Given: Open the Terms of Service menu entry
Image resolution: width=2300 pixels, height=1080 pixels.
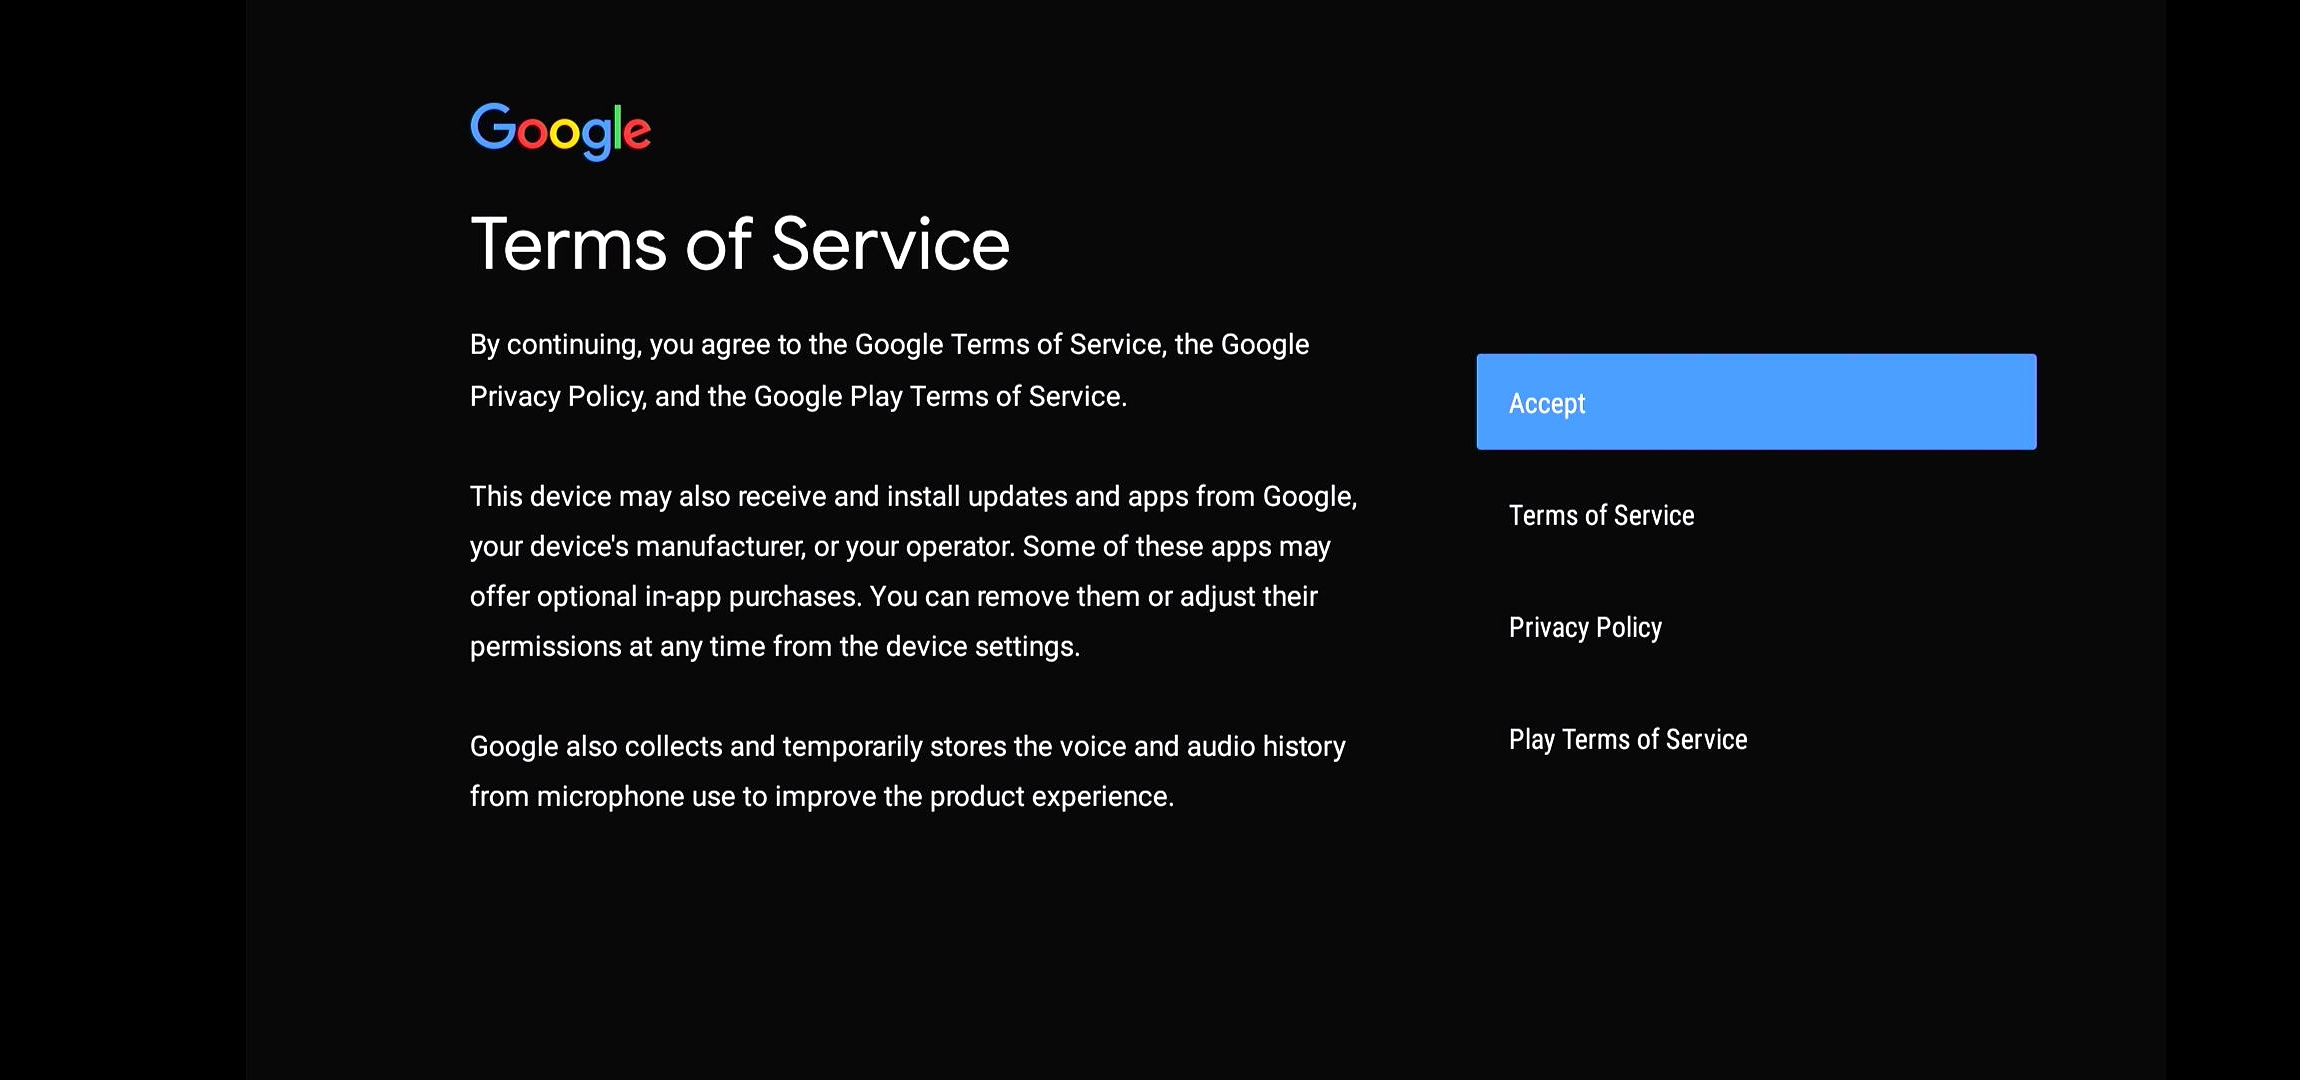Looking at the screenshot, I should coord(1601,515).
